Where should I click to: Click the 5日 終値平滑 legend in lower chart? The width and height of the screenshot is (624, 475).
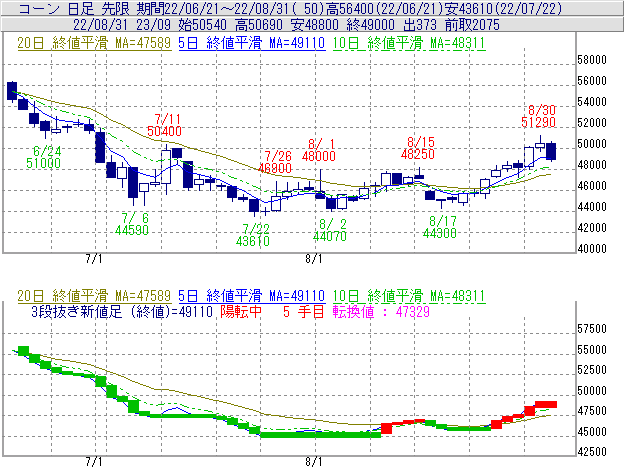[x=252, y=296]
